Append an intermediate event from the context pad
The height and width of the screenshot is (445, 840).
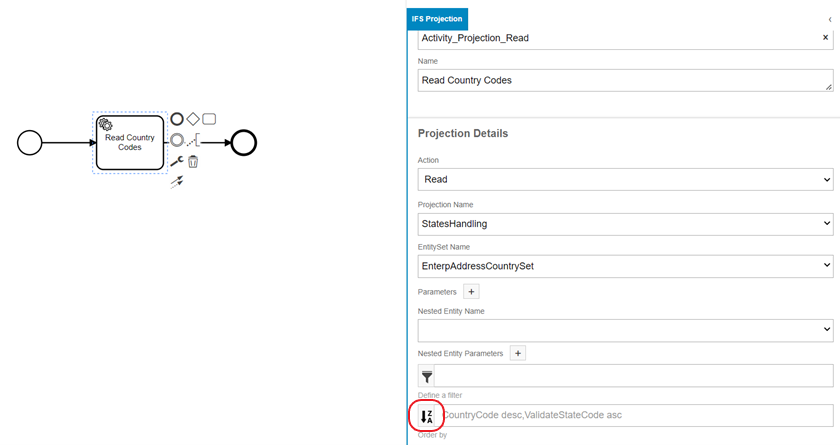(177, 140)
